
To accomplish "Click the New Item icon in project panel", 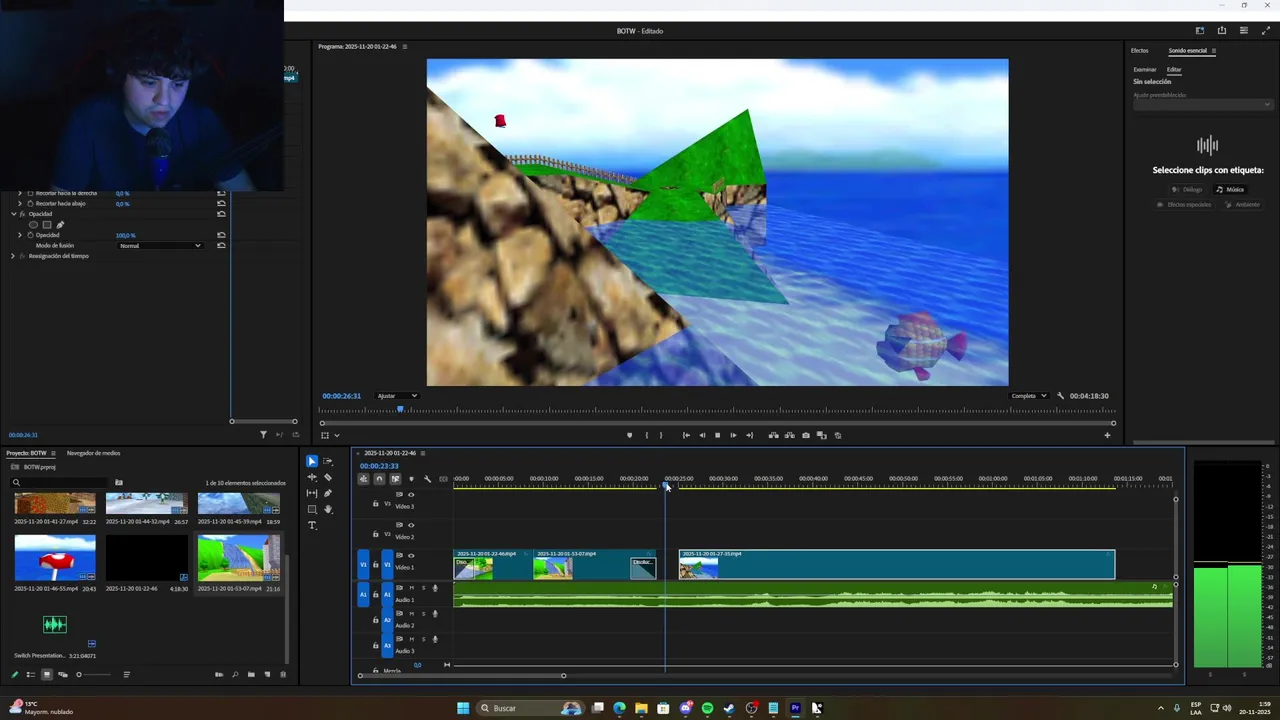I will point(267,674).
